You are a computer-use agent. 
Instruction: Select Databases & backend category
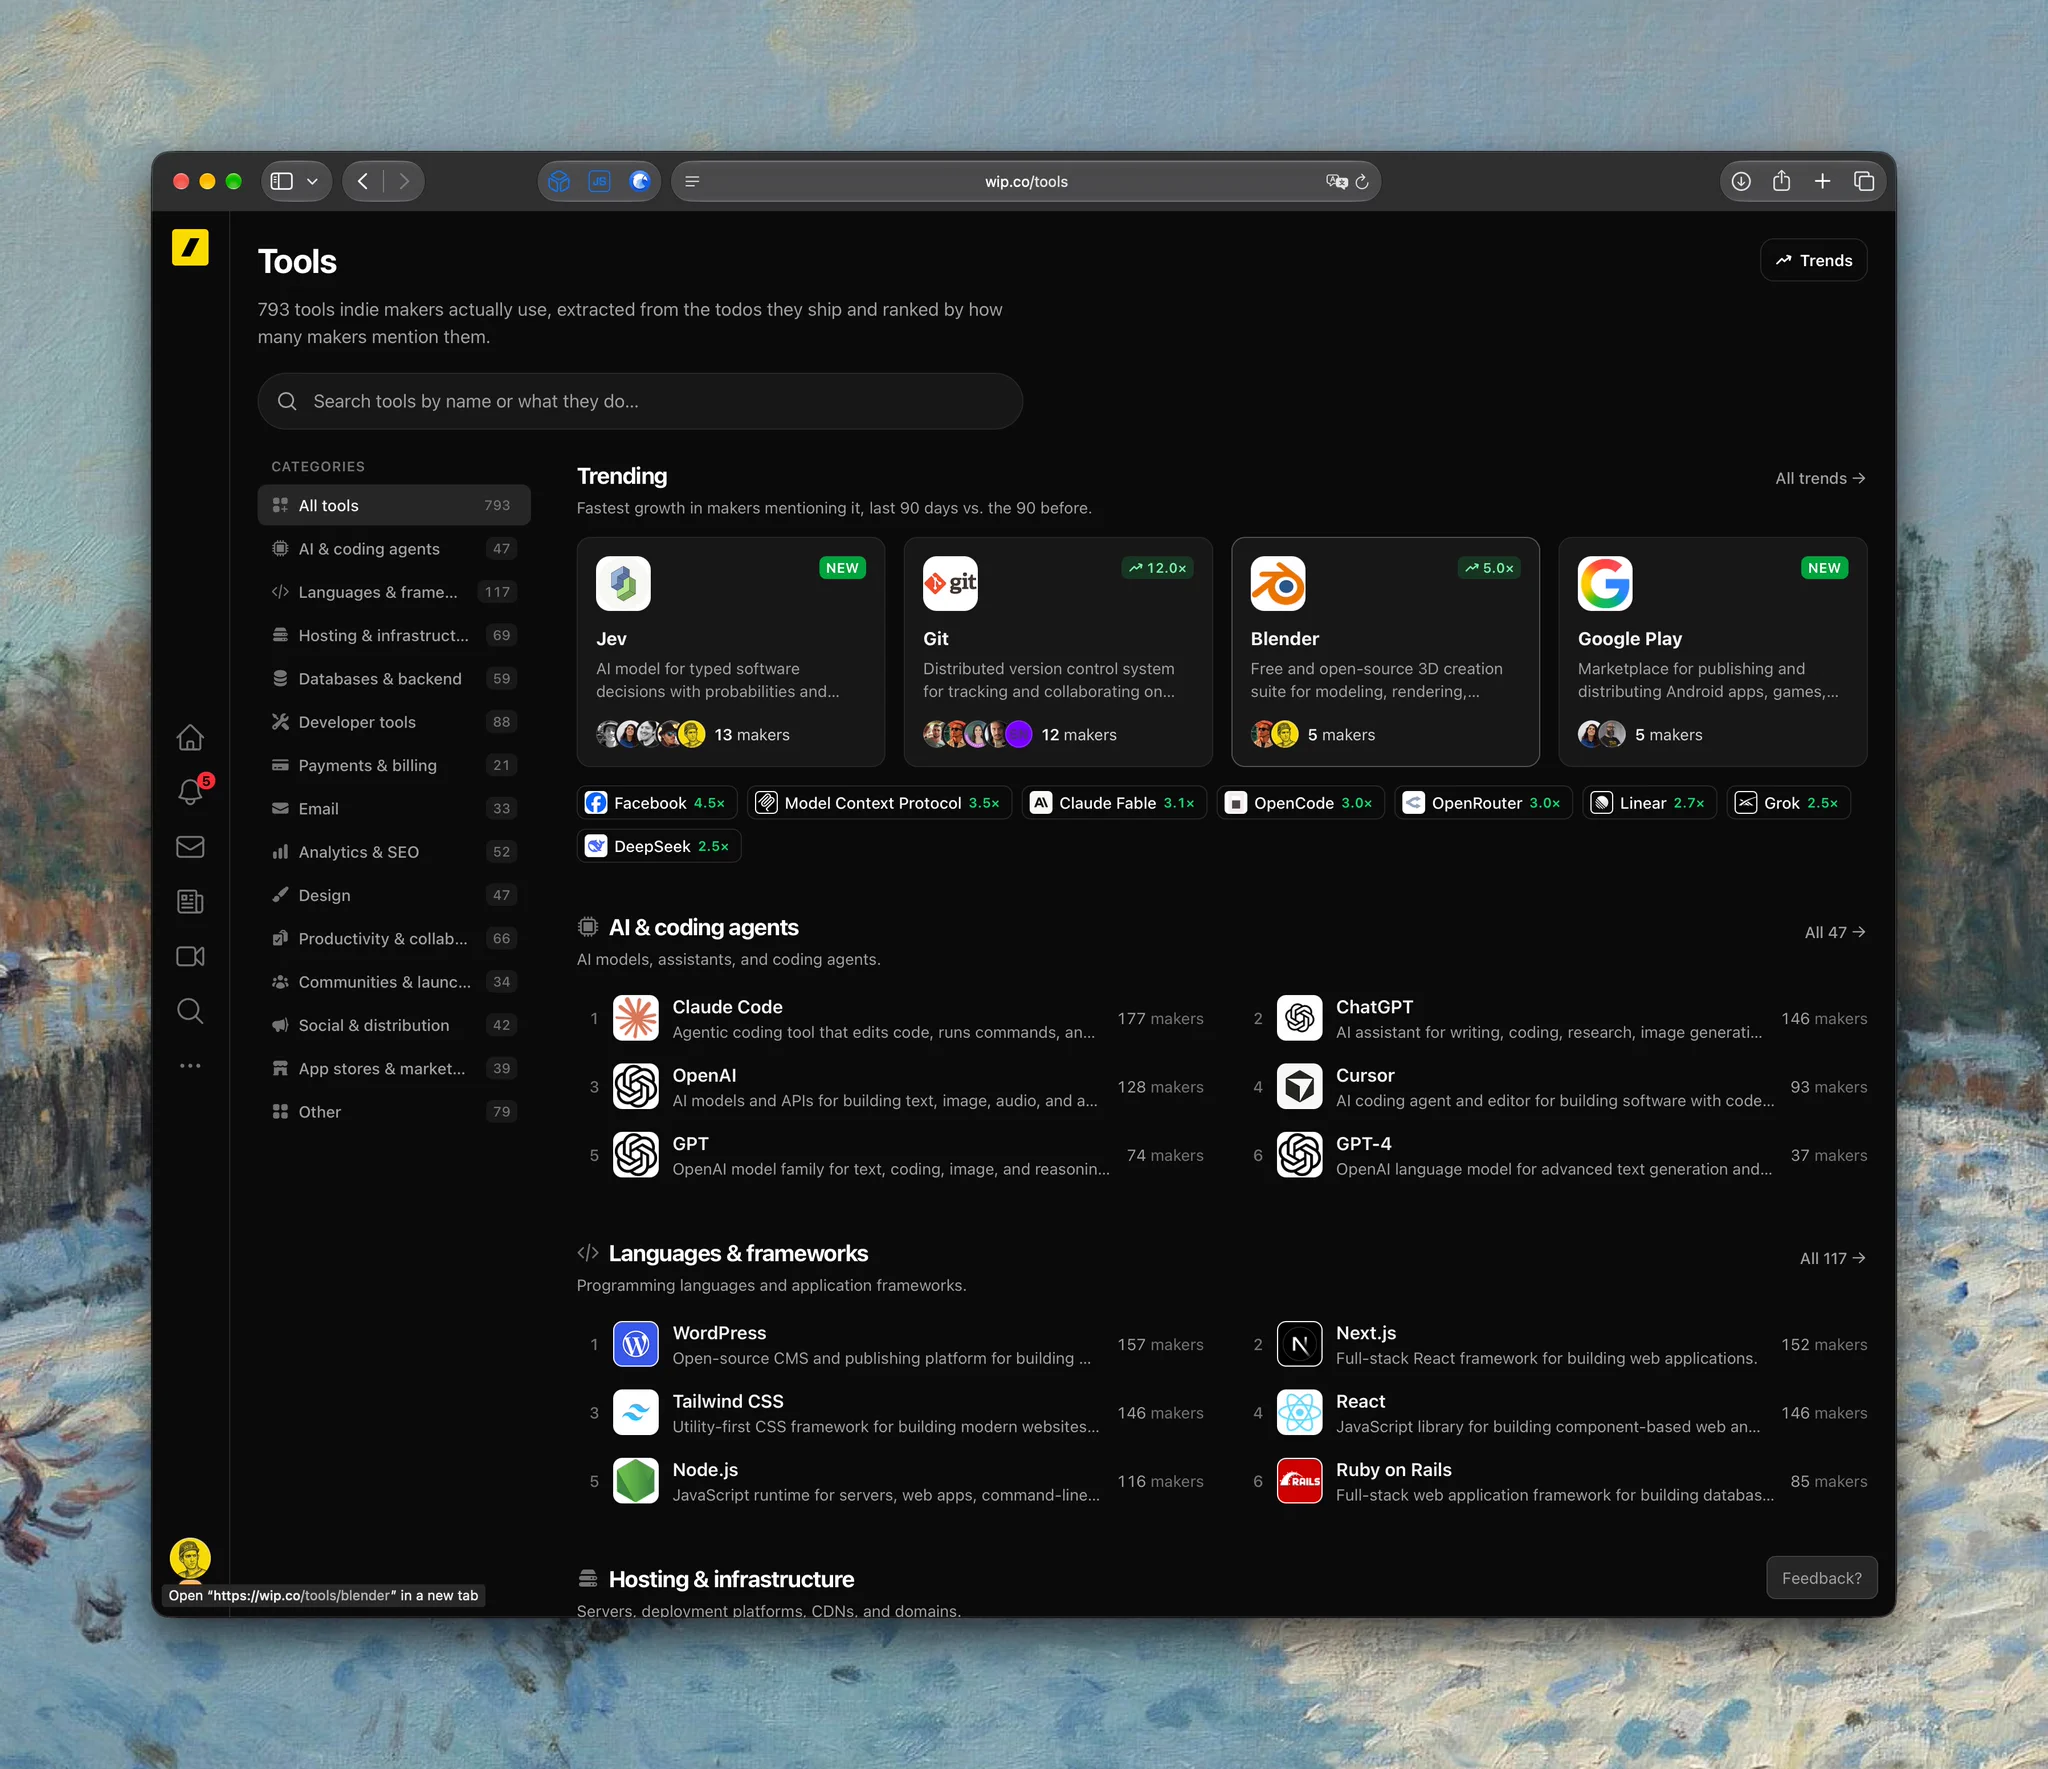coord(394,679)
